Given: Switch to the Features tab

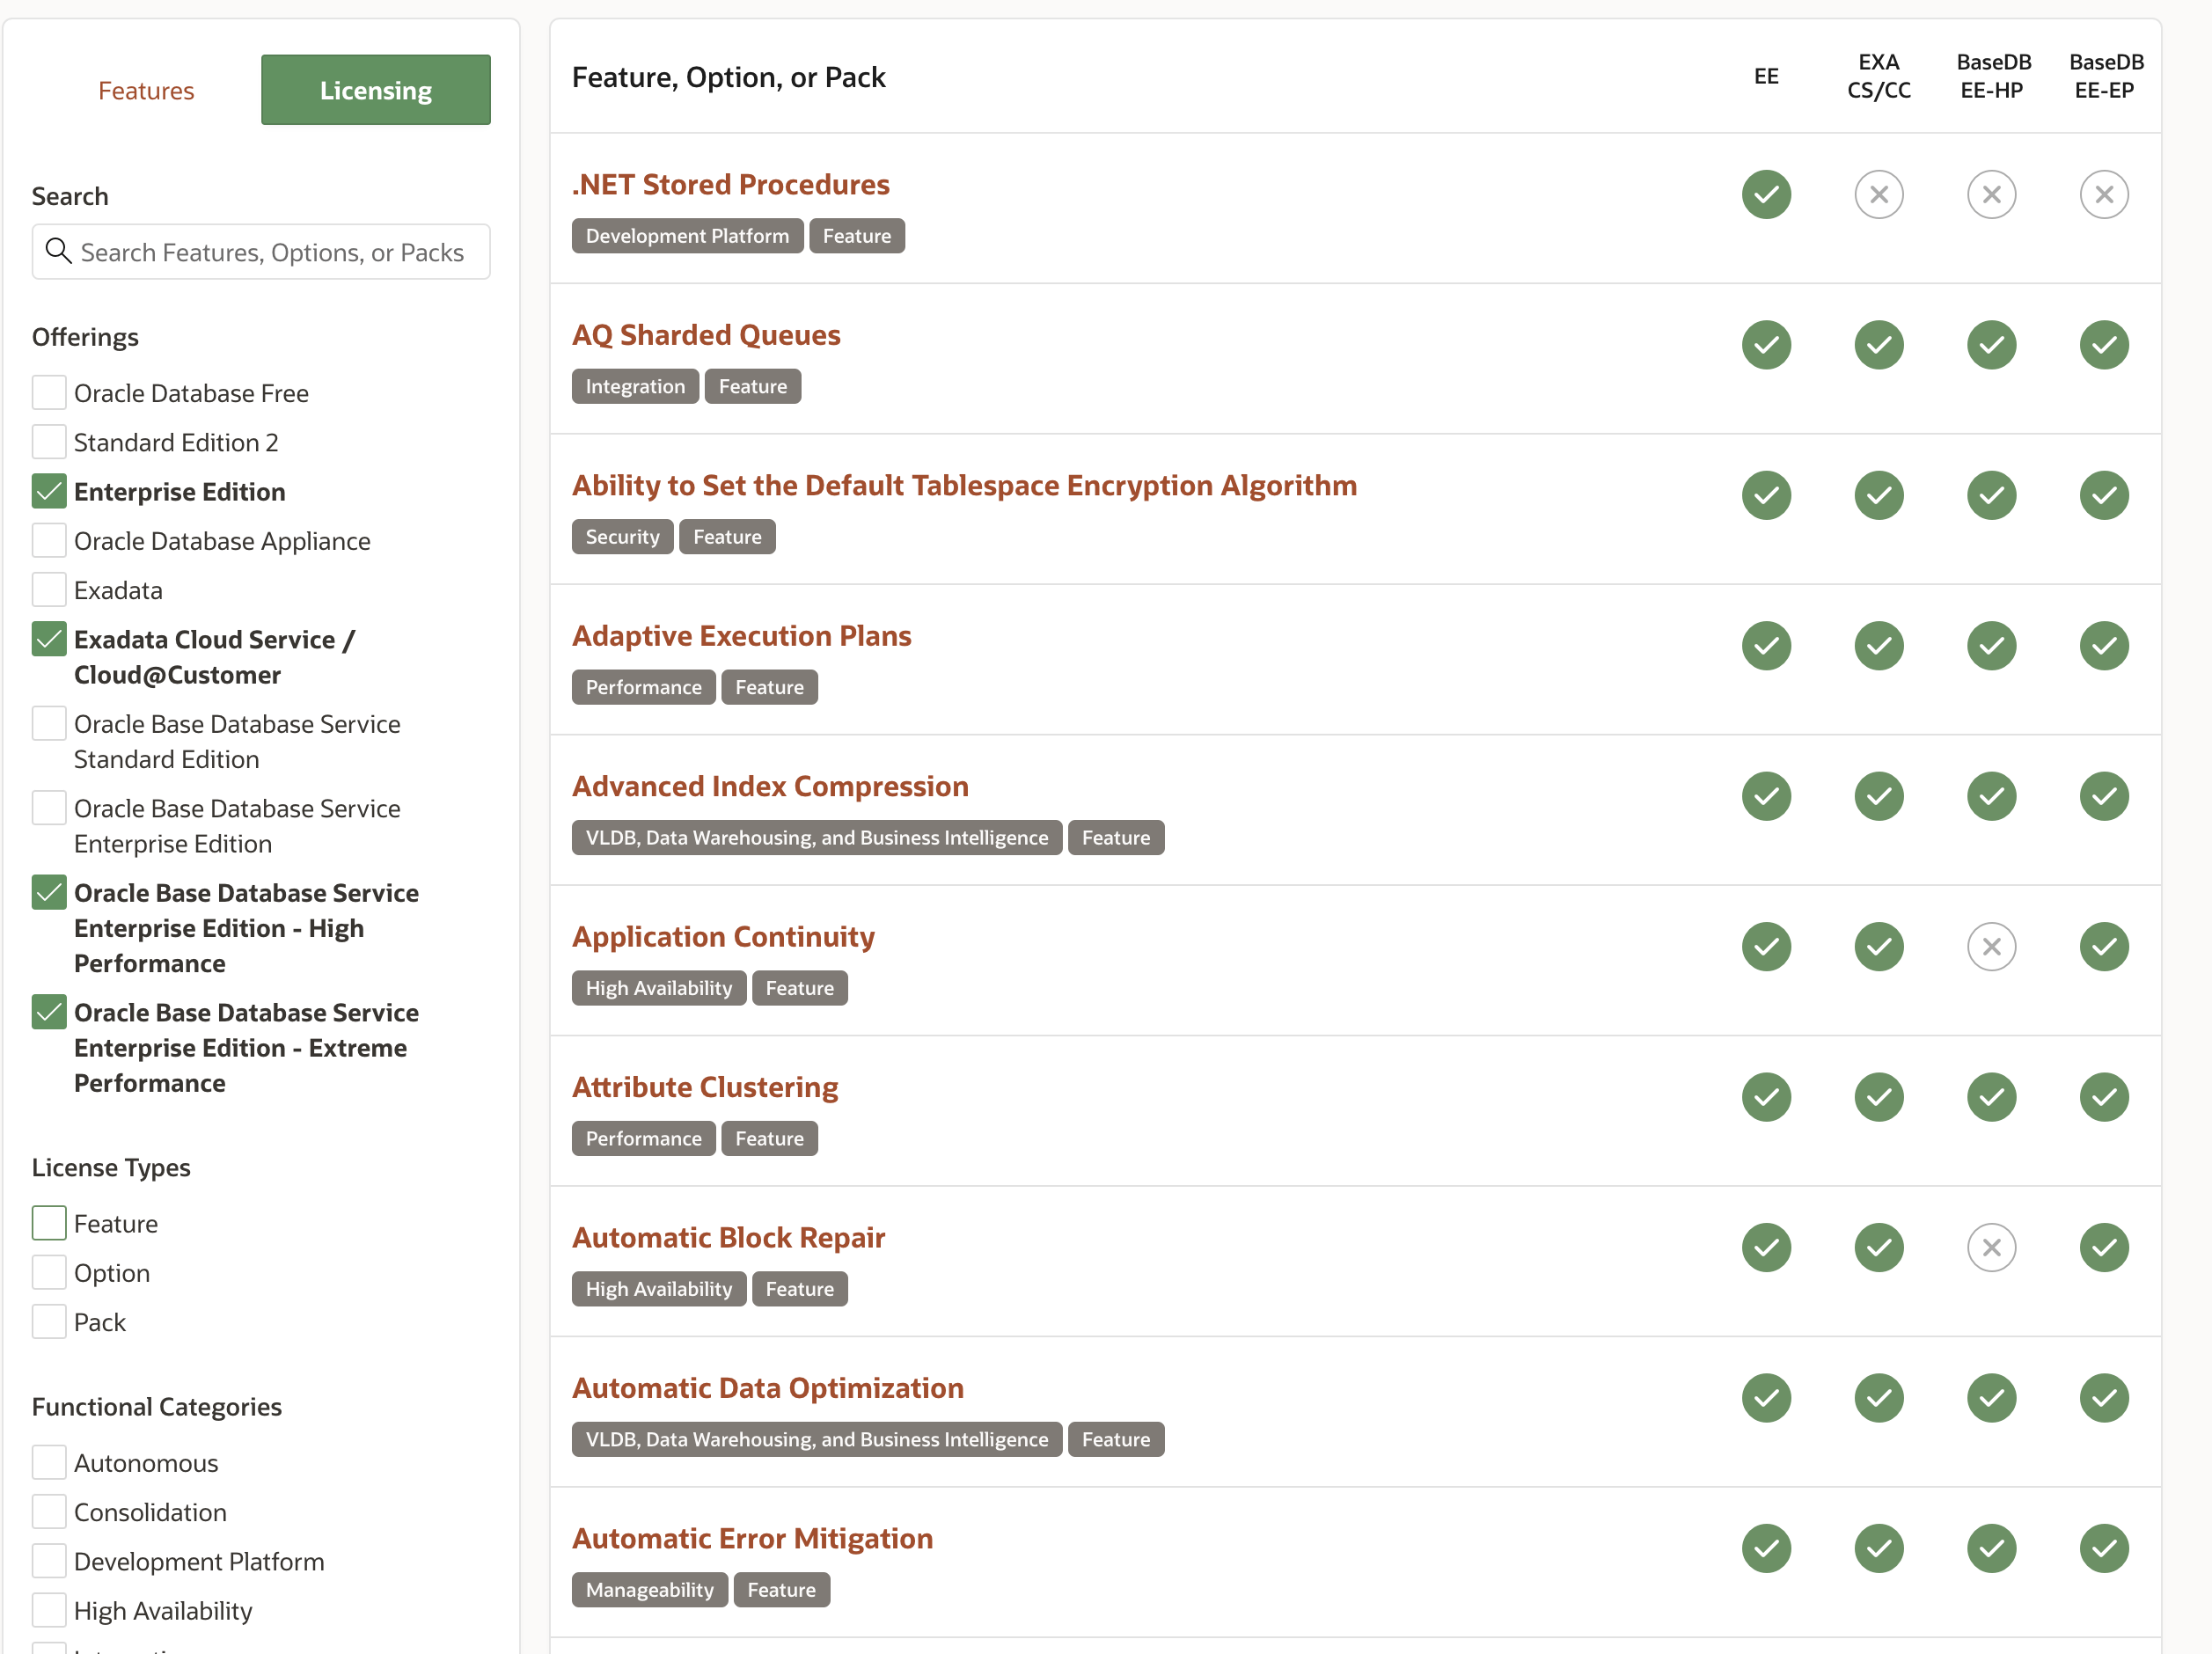Looking at the screenshot, I should tap(146, 90).
